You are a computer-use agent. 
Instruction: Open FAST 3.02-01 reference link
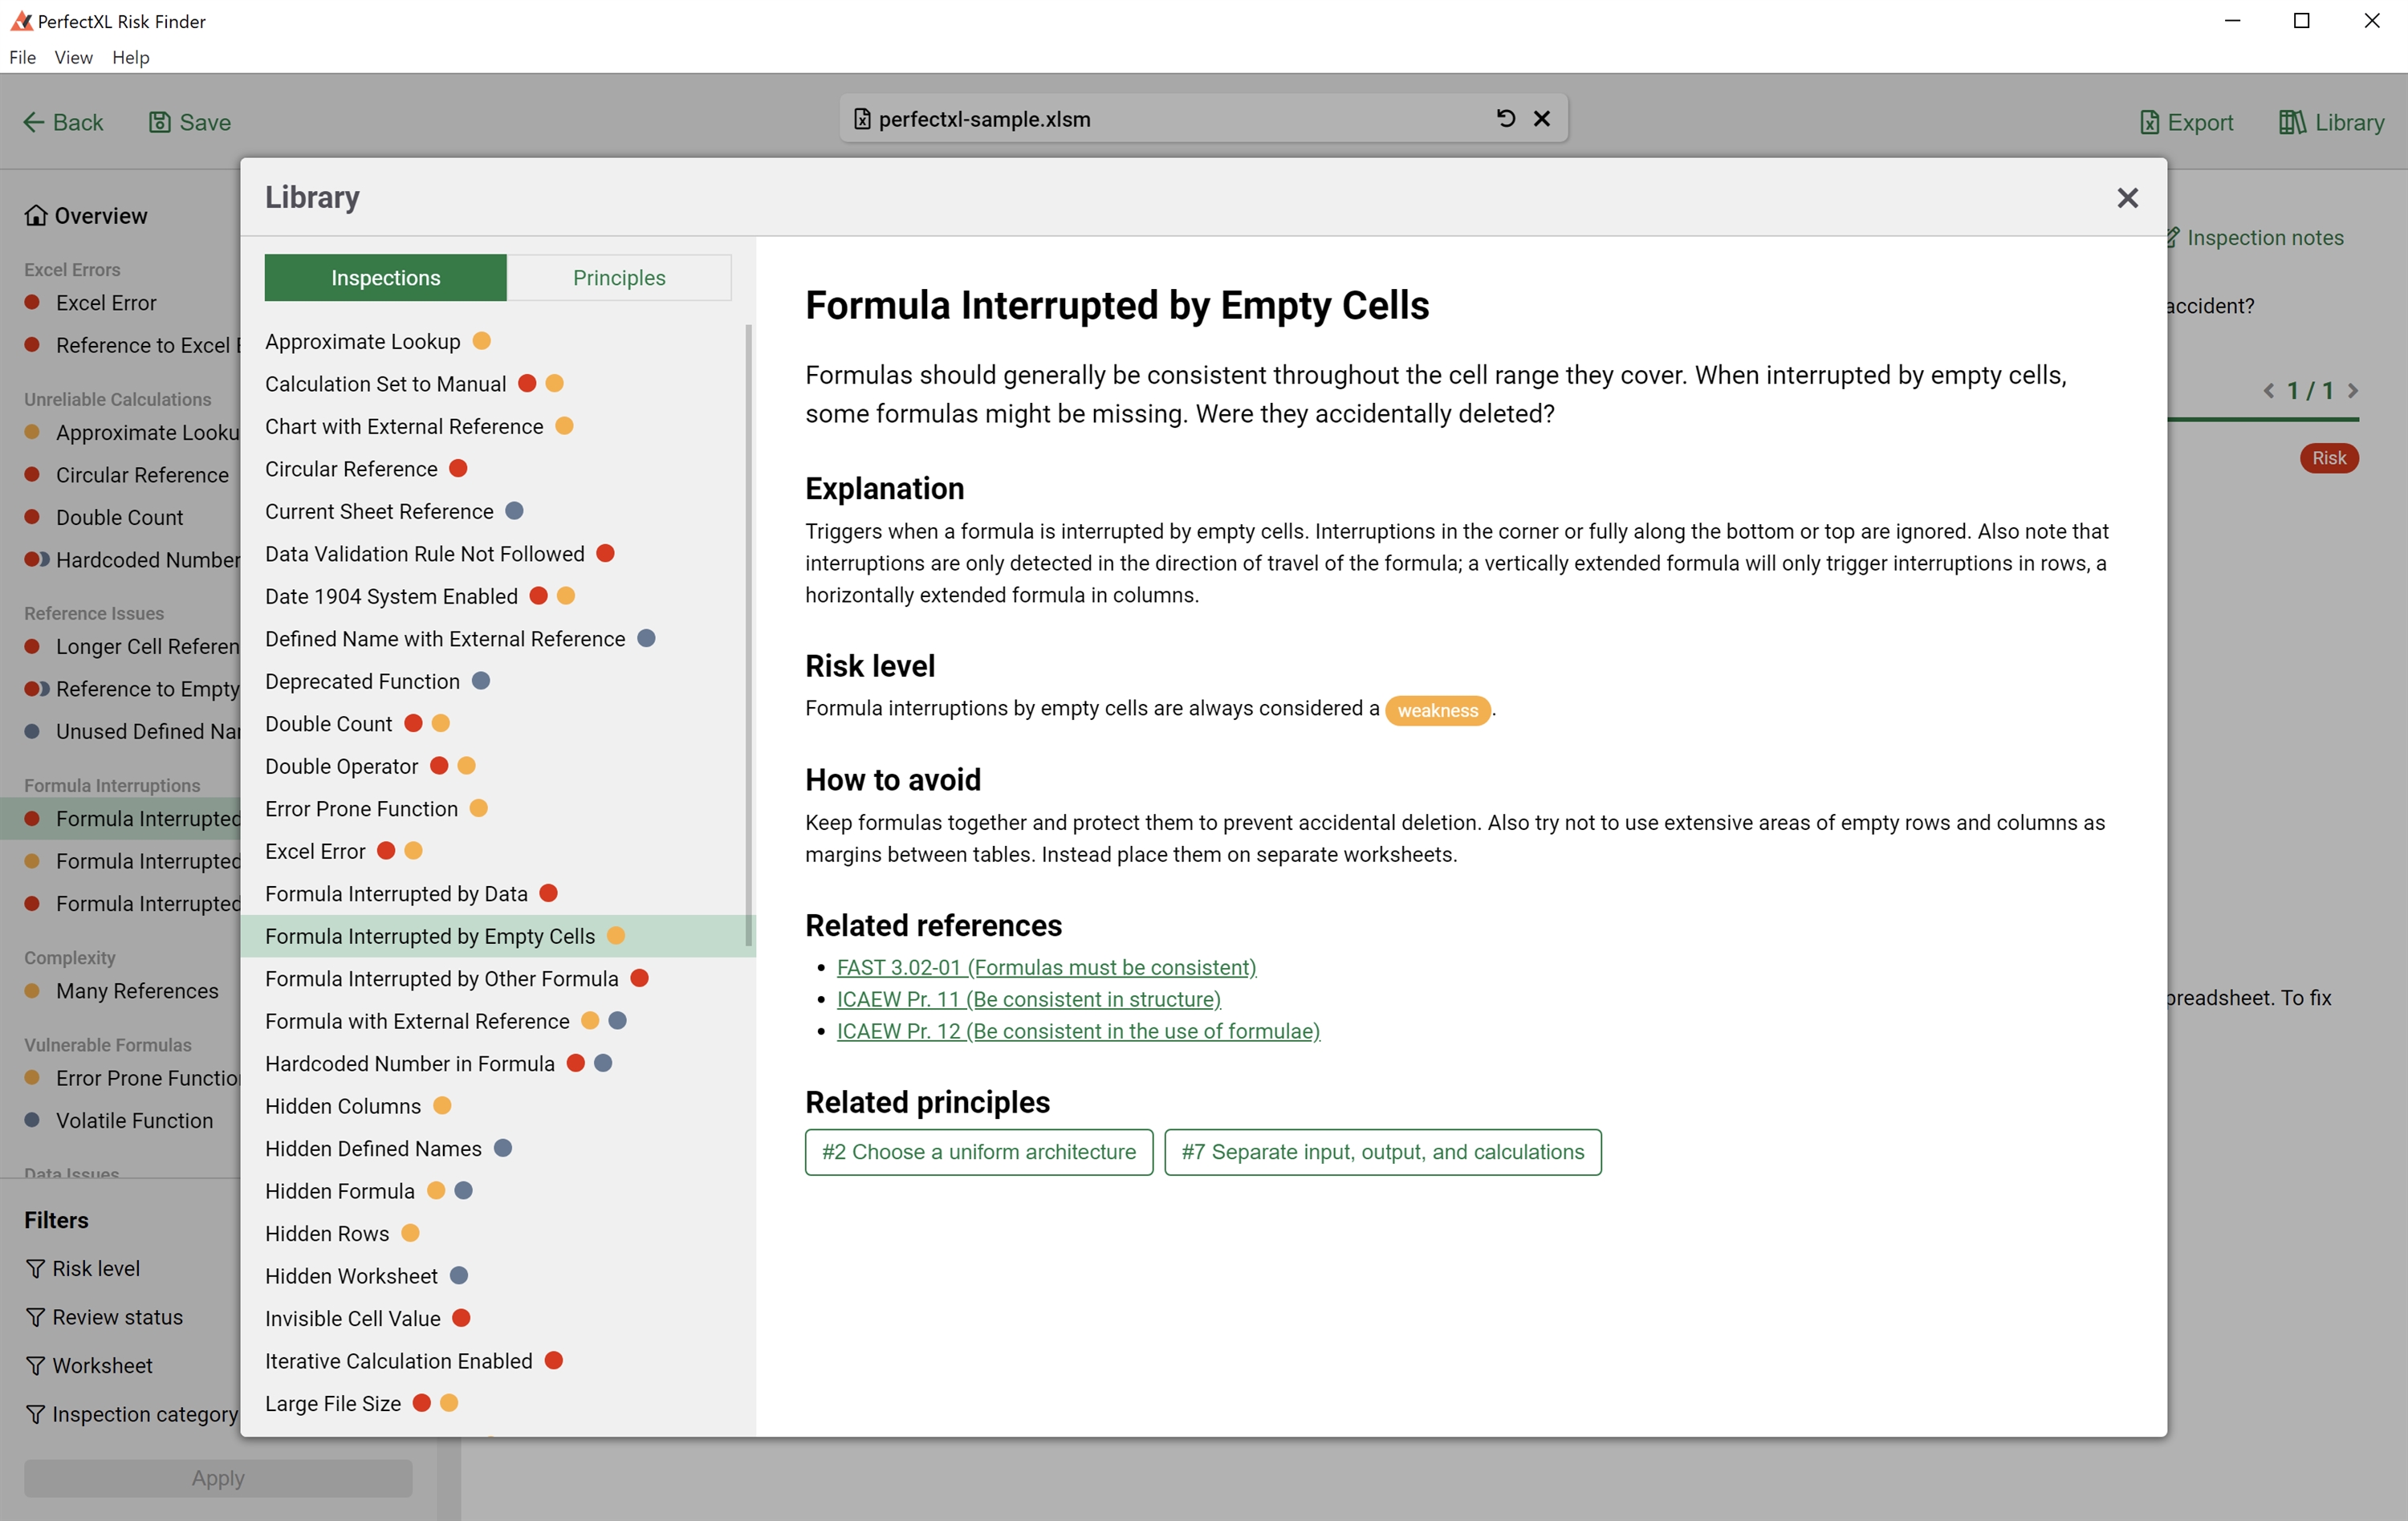click(x=1046, y=967)
